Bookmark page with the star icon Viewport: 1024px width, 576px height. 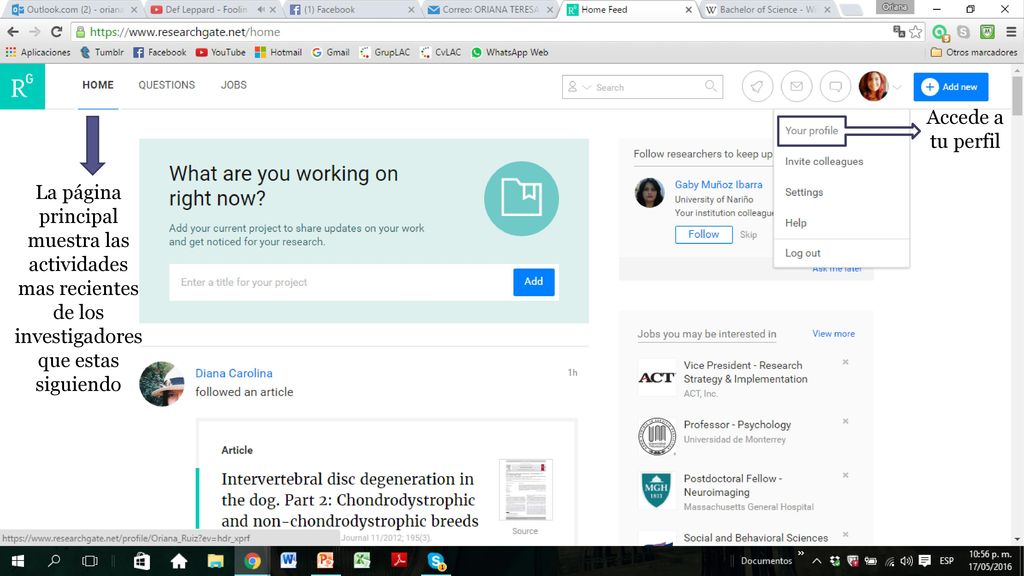(916, 31)
